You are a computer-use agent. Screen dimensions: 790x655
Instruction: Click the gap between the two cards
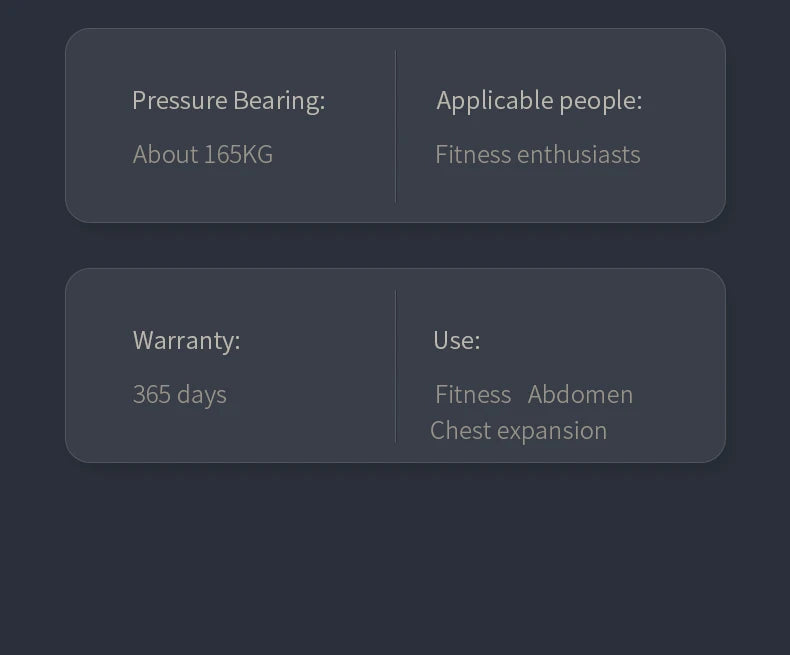click(x=395, y=245)
